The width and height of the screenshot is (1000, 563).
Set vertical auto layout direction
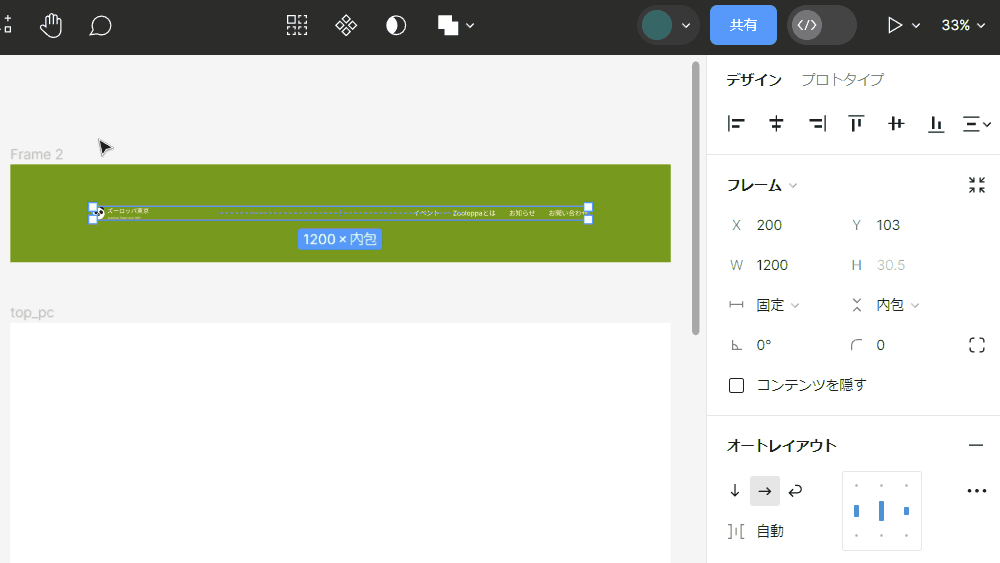pos(735,490)
